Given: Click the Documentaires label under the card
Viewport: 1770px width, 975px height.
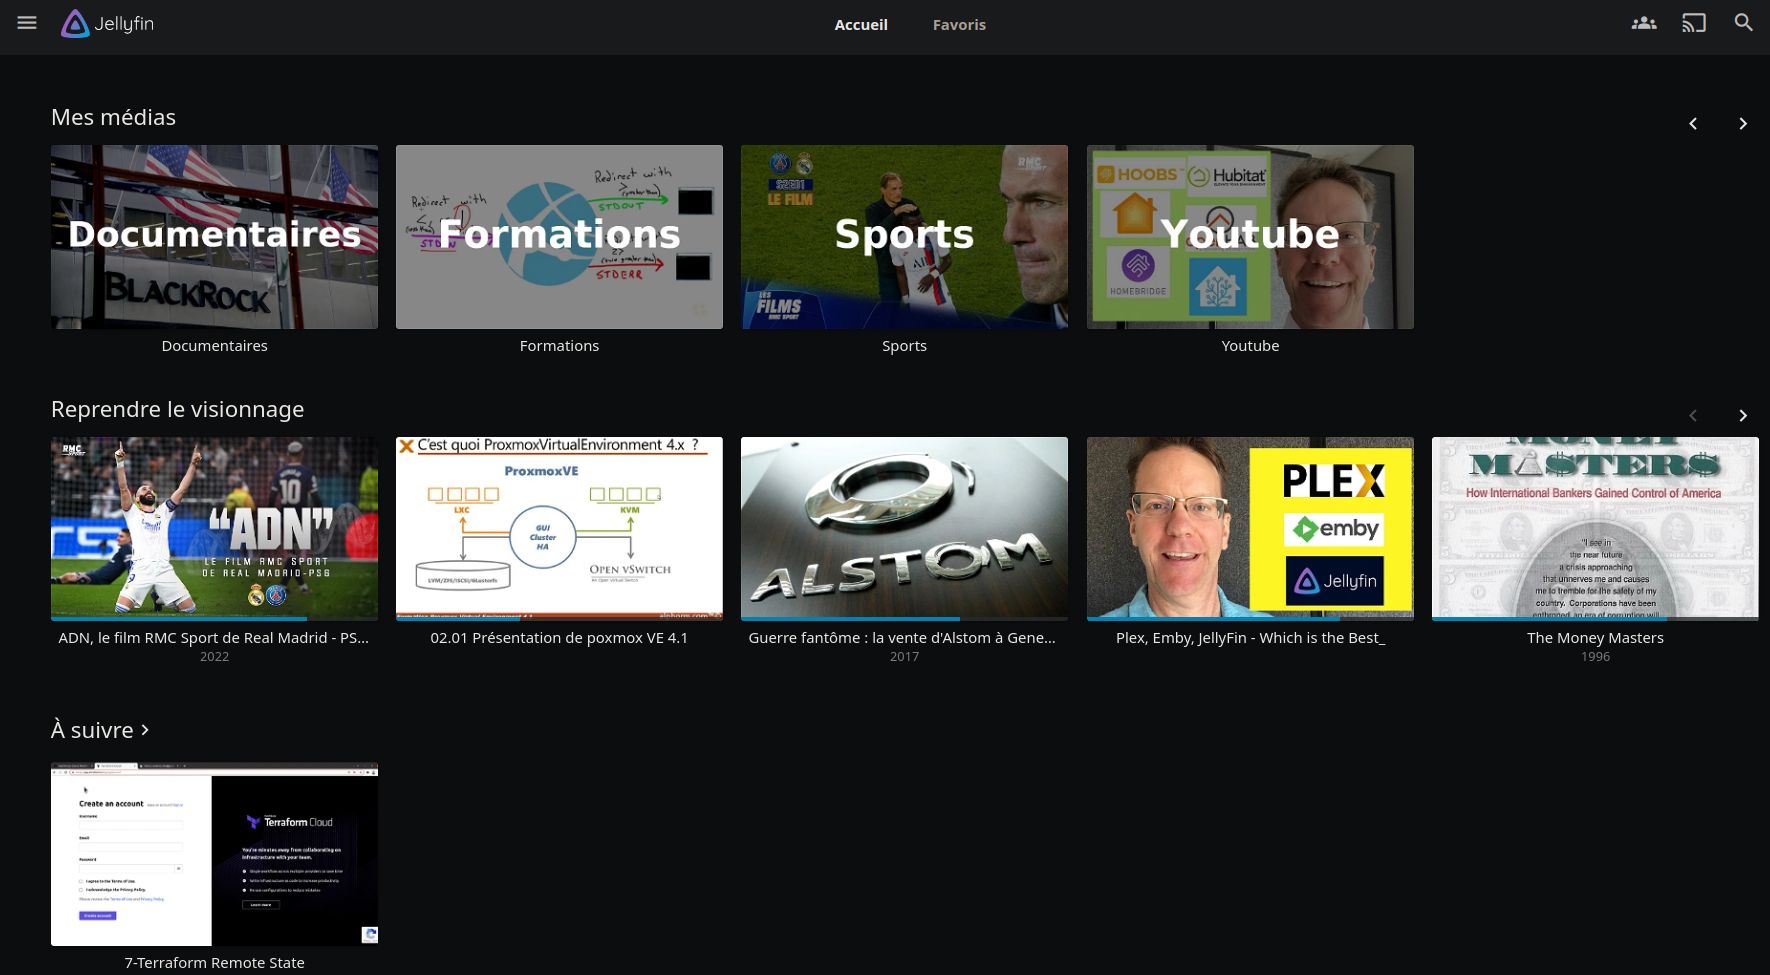Looking at the screenshot, I should click(x=214, y=346).
